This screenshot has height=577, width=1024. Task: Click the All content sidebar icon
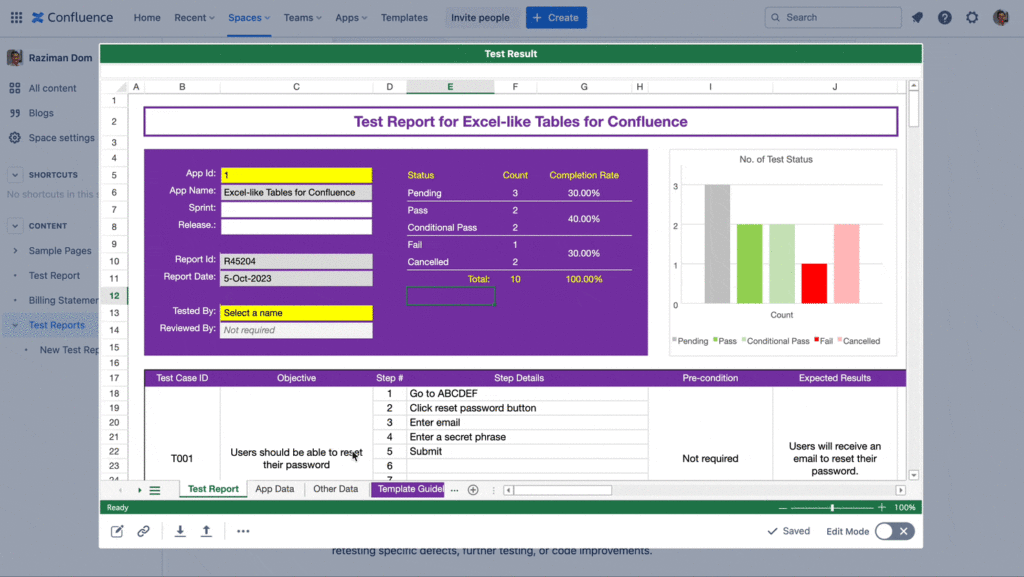[x=14, y=88]
